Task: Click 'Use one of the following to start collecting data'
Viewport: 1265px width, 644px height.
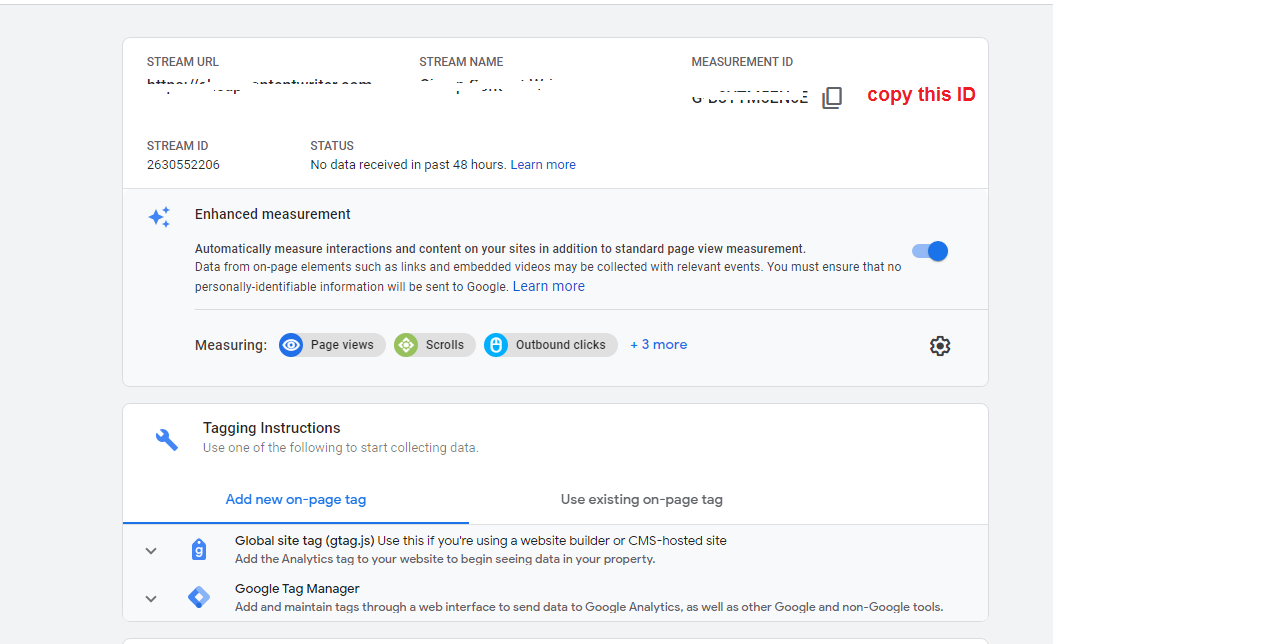Action: tap(341, 448)
